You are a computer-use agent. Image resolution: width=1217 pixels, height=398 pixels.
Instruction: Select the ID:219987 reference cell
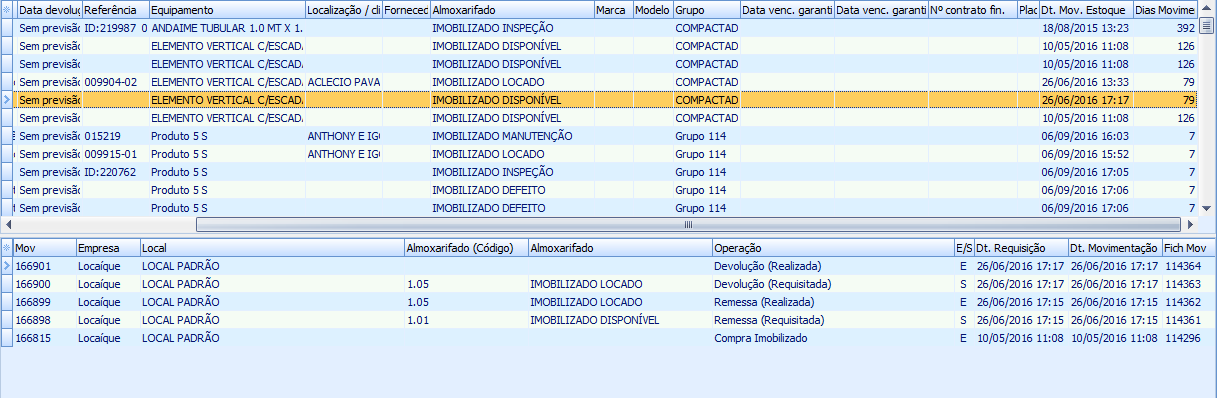[115, 28]
